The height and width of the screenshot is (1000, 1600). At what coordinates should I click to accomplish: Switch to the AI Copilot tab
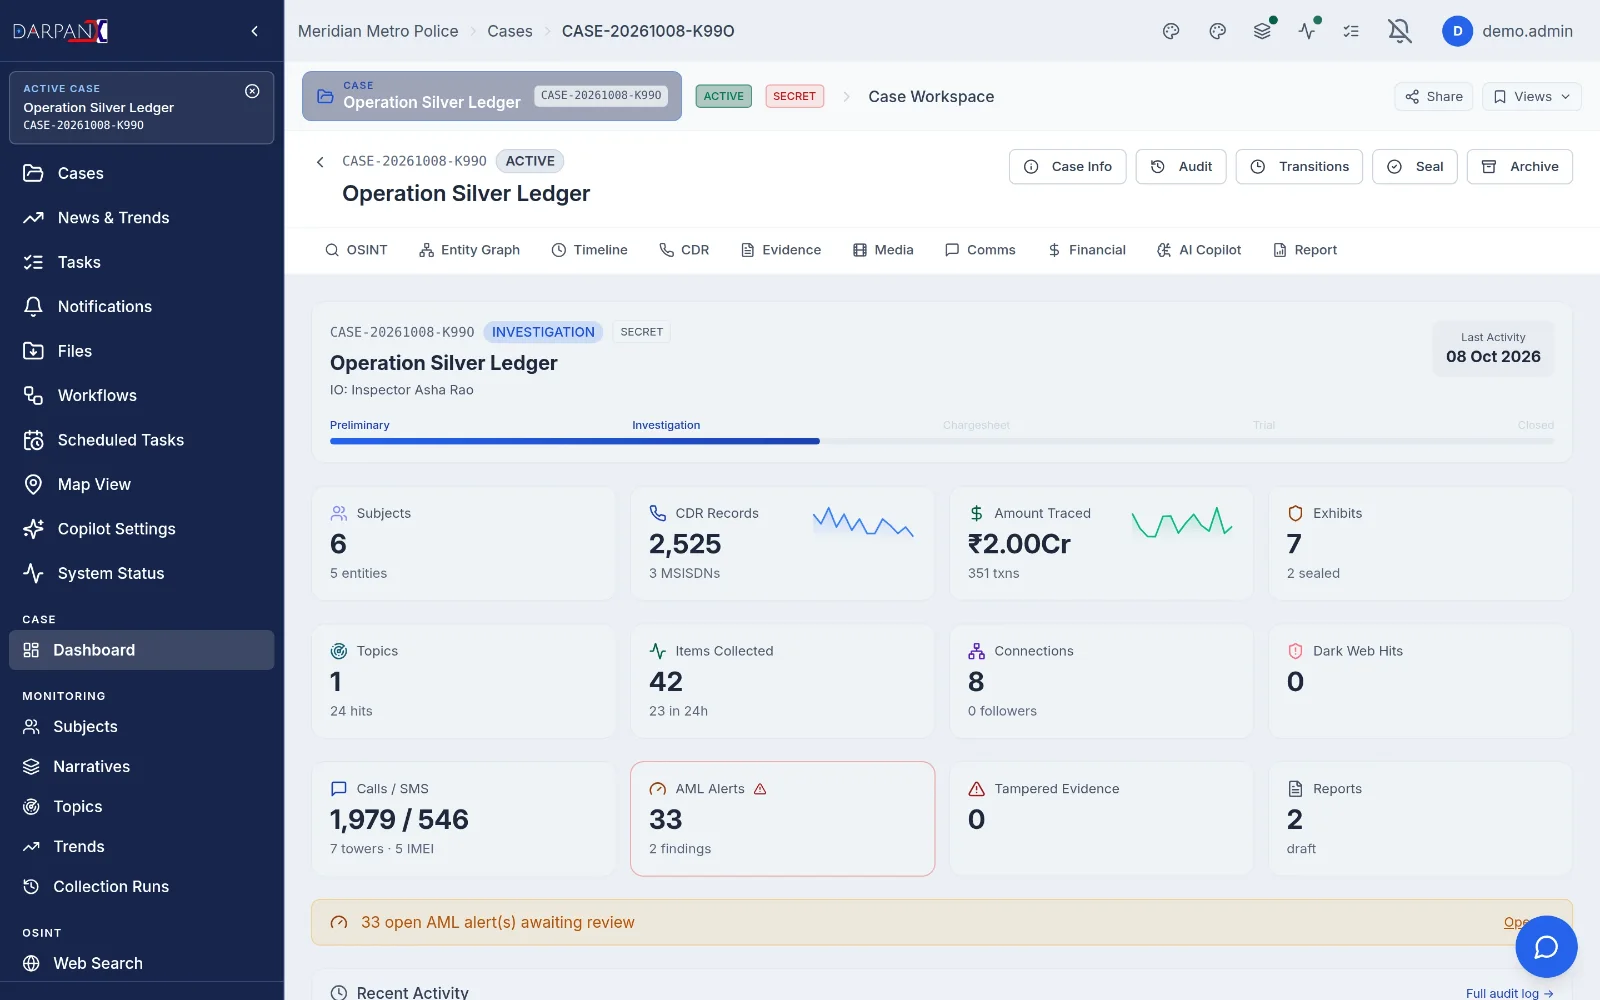coord(1199,250)
